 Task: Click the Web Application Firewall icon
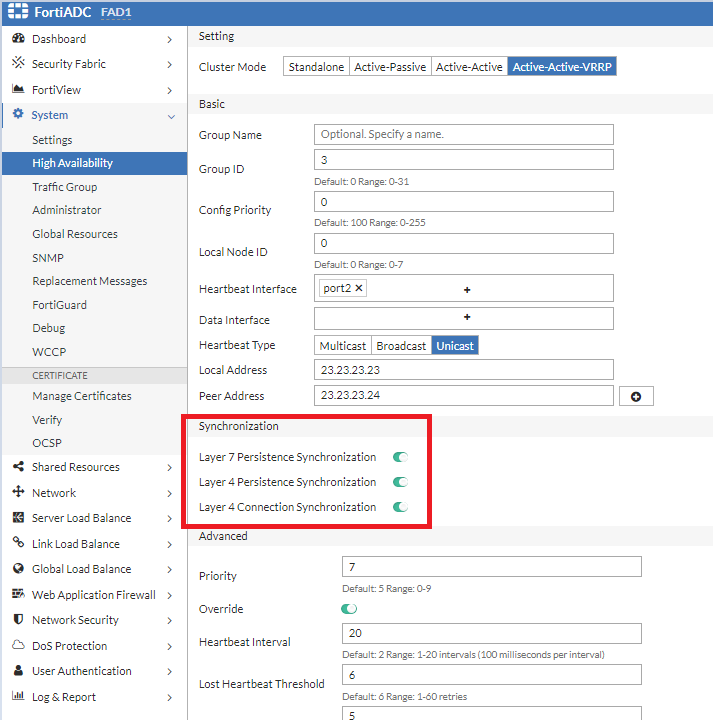18,595
